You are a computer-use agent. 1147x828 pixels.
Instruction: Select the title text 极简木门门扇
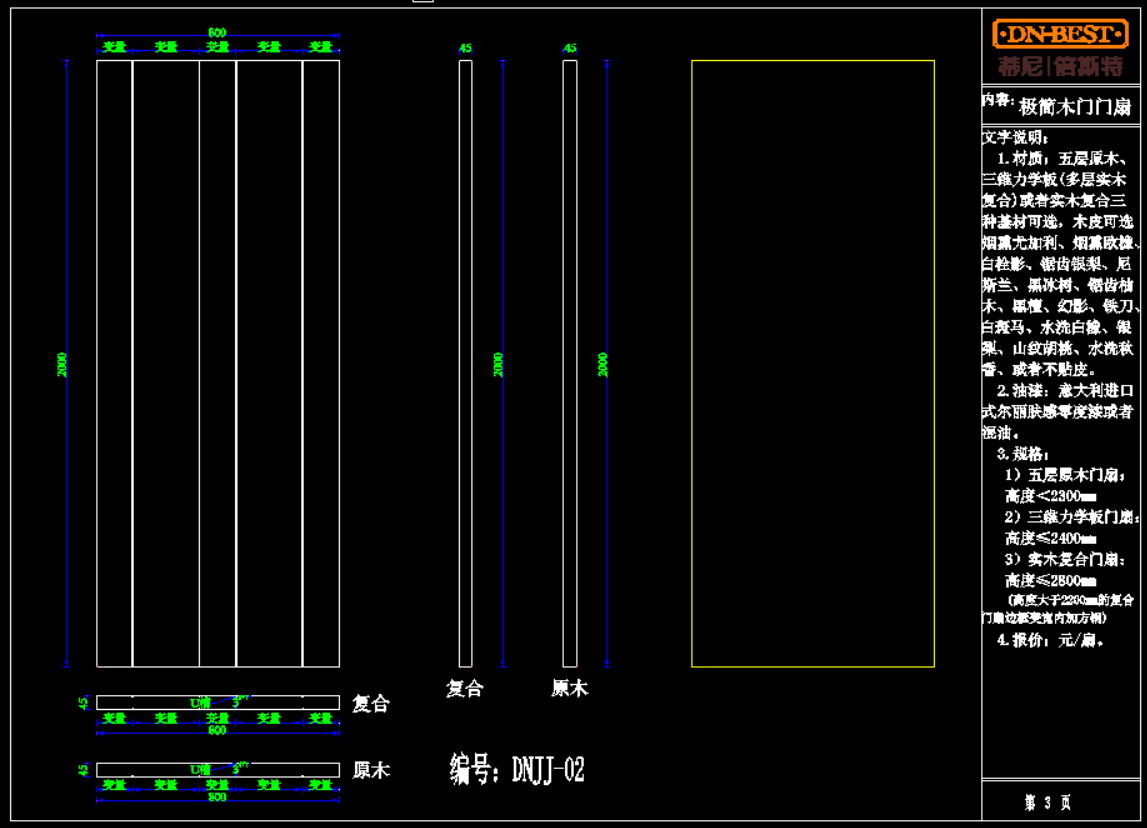point(1074,106)
